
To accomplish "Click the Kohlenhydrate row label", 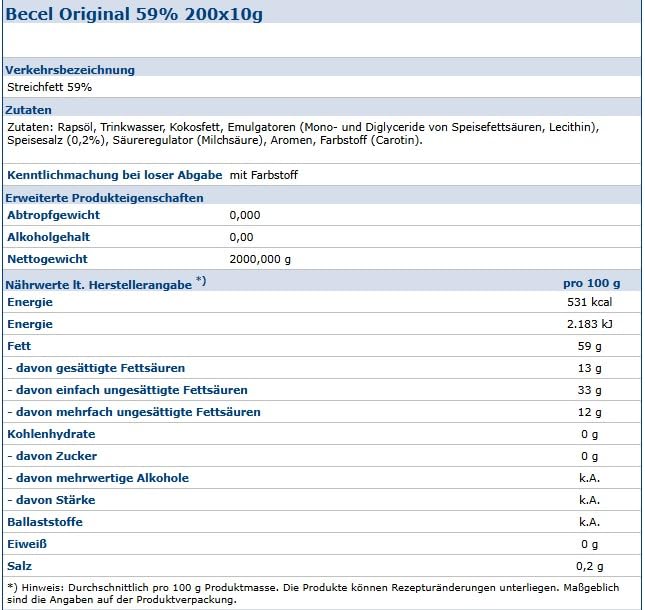I will coord(51,434).
